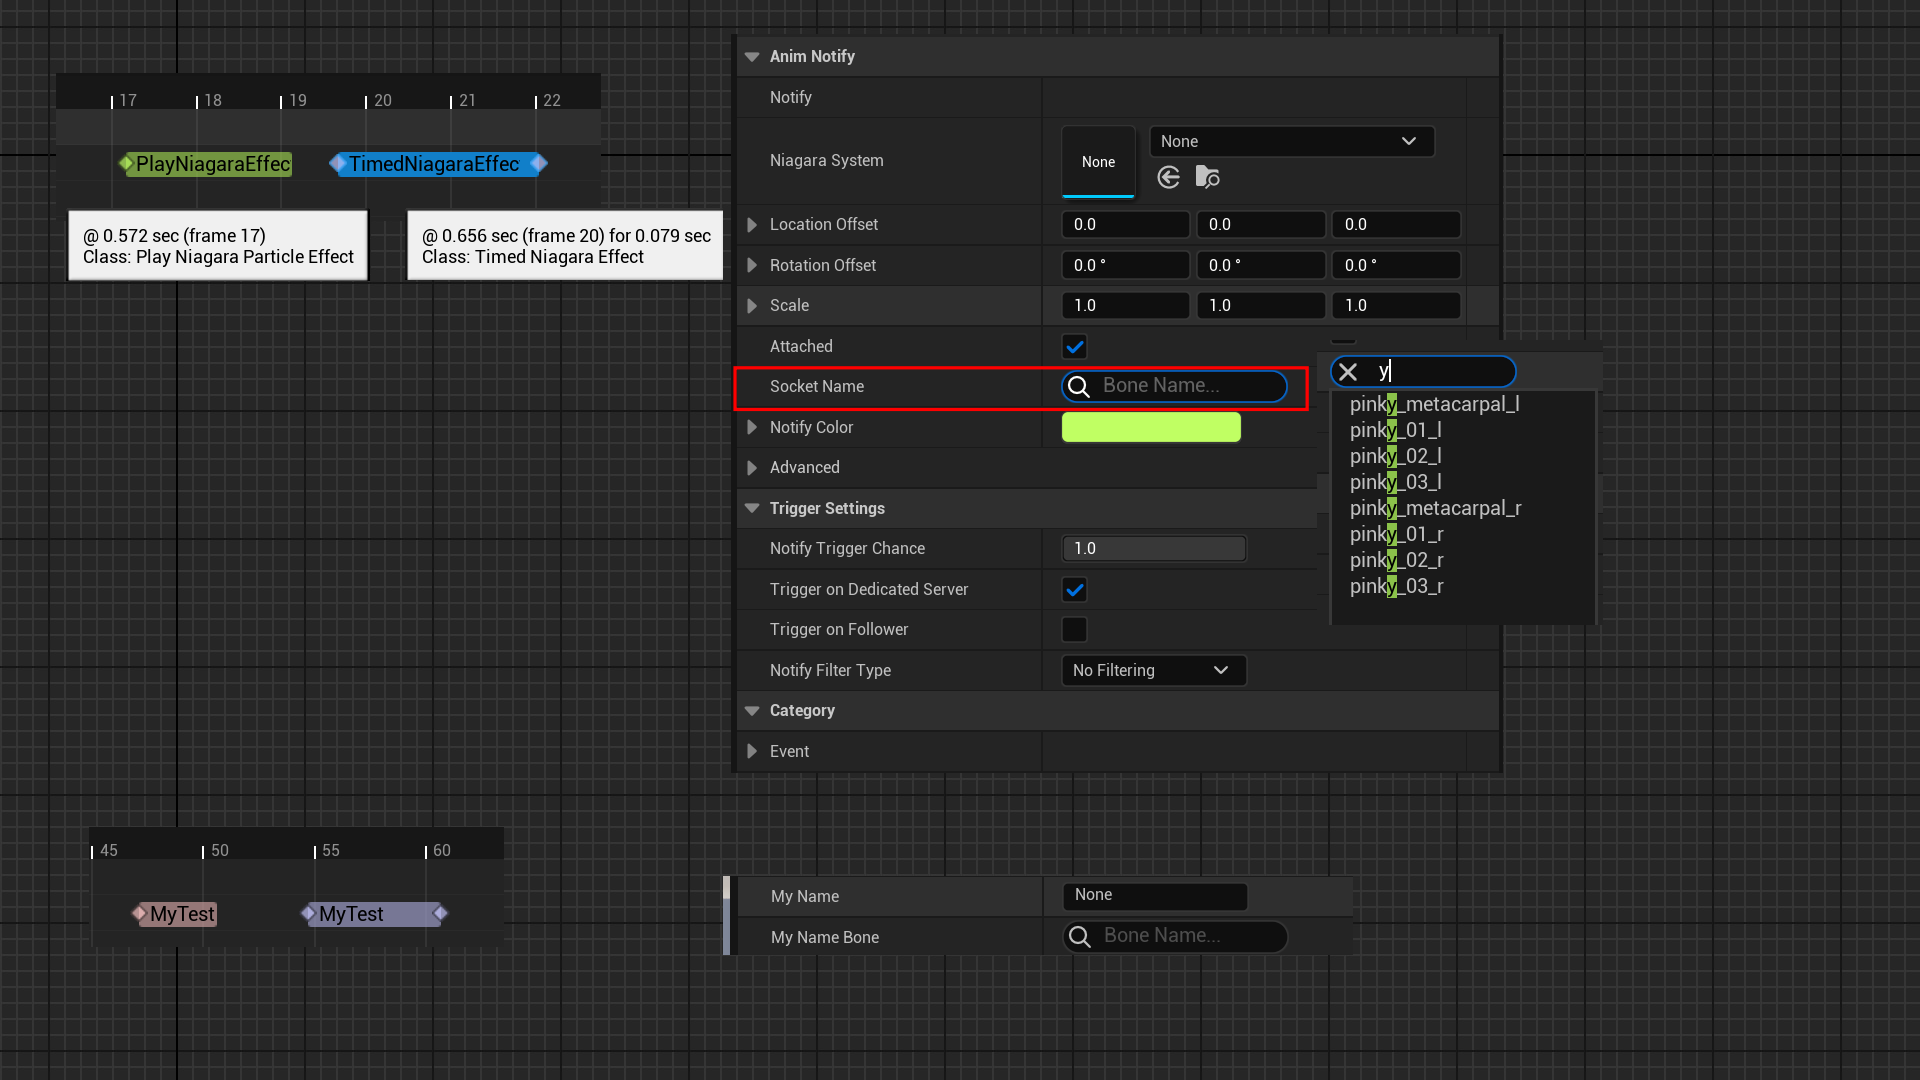Viewport: 1920px width, 1080px height.
Task: Click the Socket Name search magnifier icon
Action: pos(1079,387)
